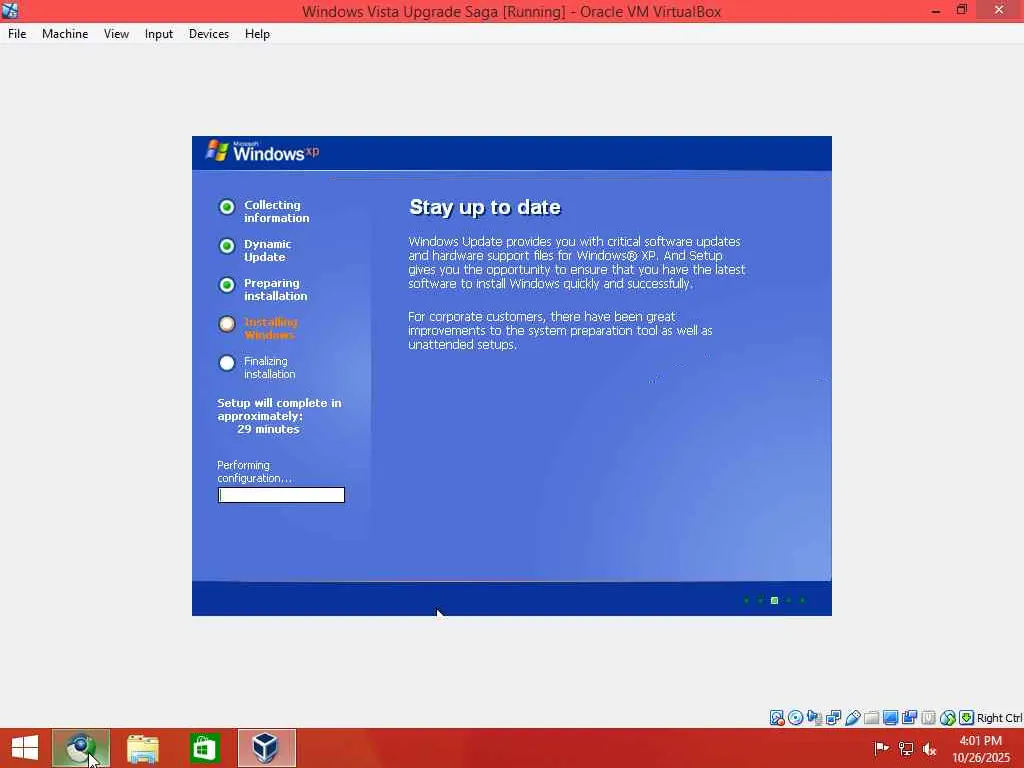Click the 'Stay up to date' heading
The image size is (1024, 768).
(485, 207)
